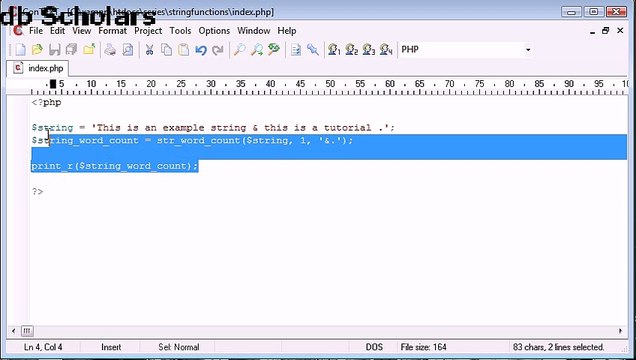This screenshot has width=636, height=360.
Task: Open Replace with green arrows icon
Action: click(274, 49)
